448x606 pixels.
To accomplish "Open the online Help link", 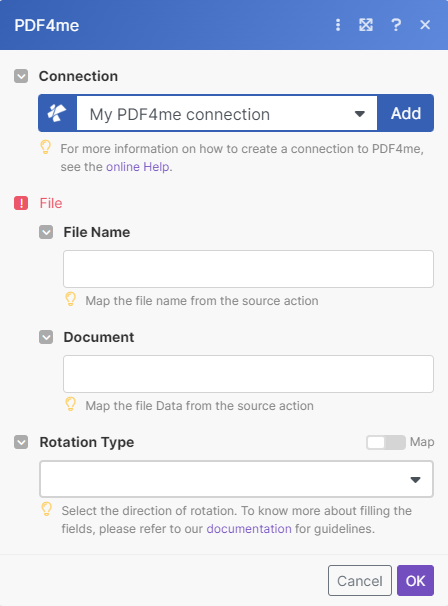I will pyautogui.click(x=138, y=167).
